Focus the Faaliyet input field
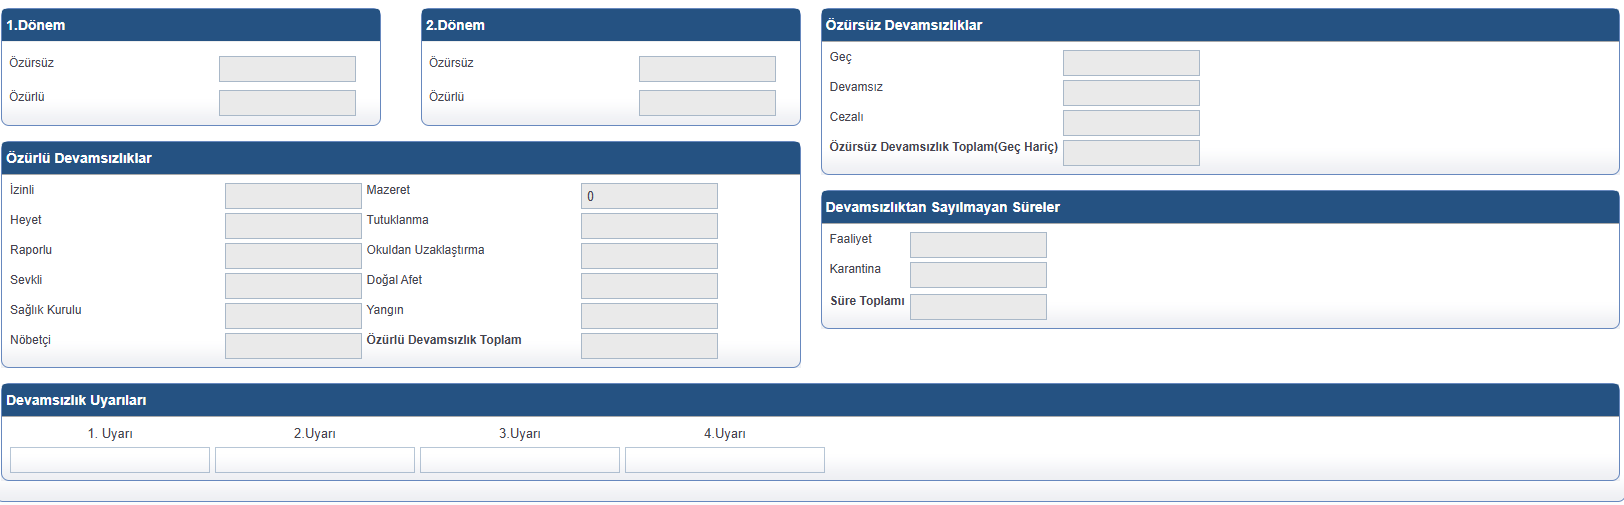 click(x=978, y=245)
